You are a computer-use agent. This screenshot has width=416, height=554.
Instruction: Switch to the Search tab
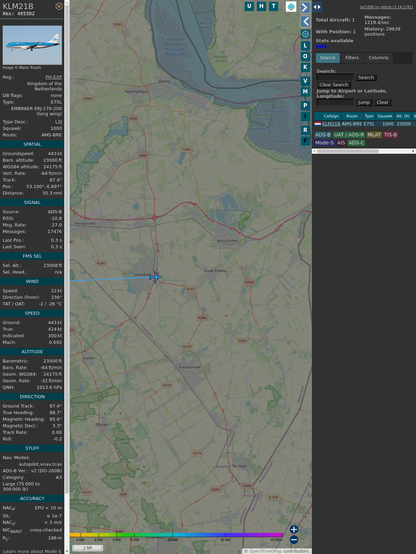point(328,58)
